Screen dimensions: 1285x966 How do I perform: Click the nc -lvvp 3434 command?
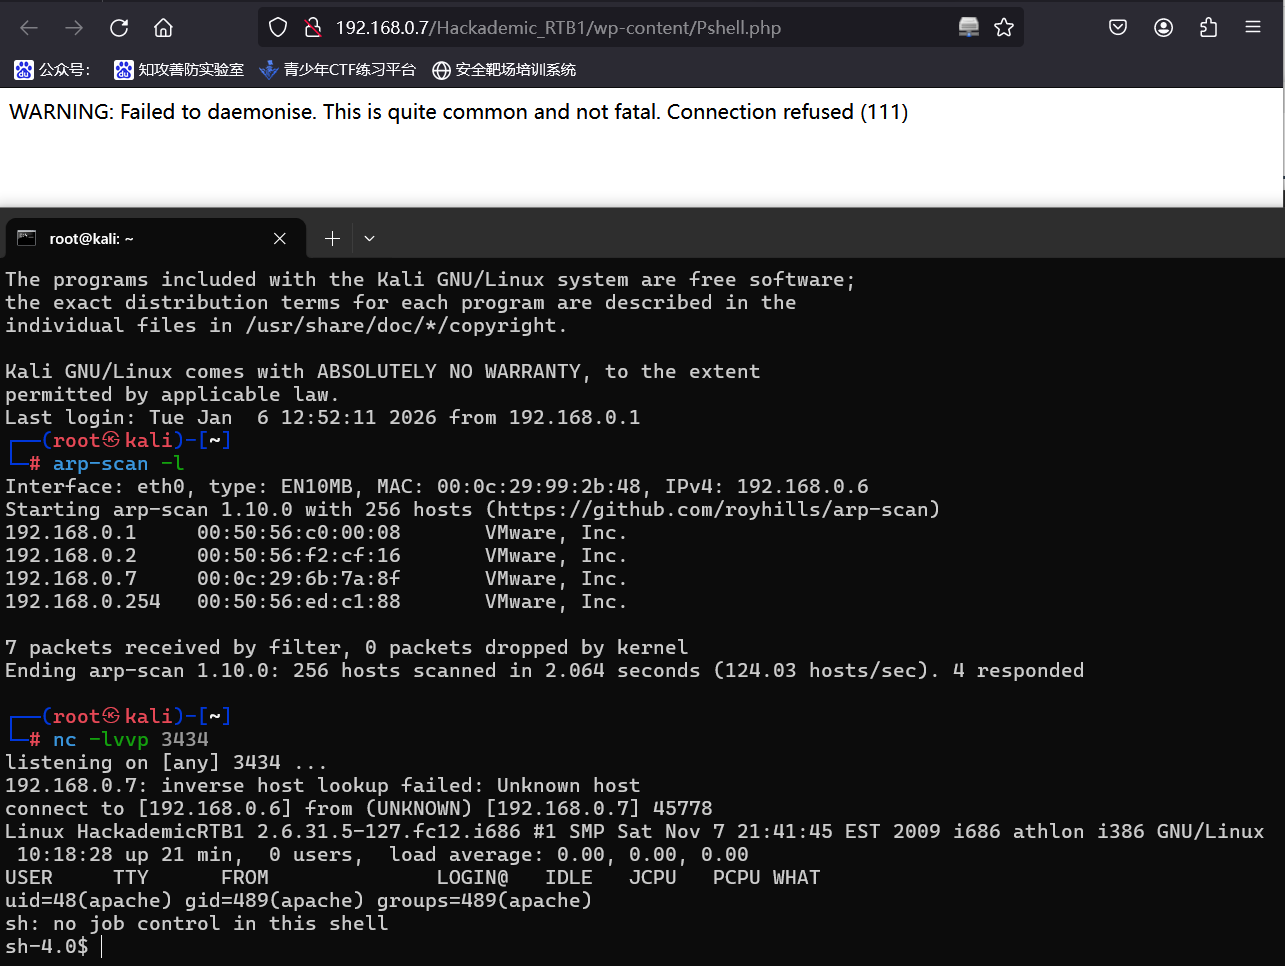(x=130, y=739)
